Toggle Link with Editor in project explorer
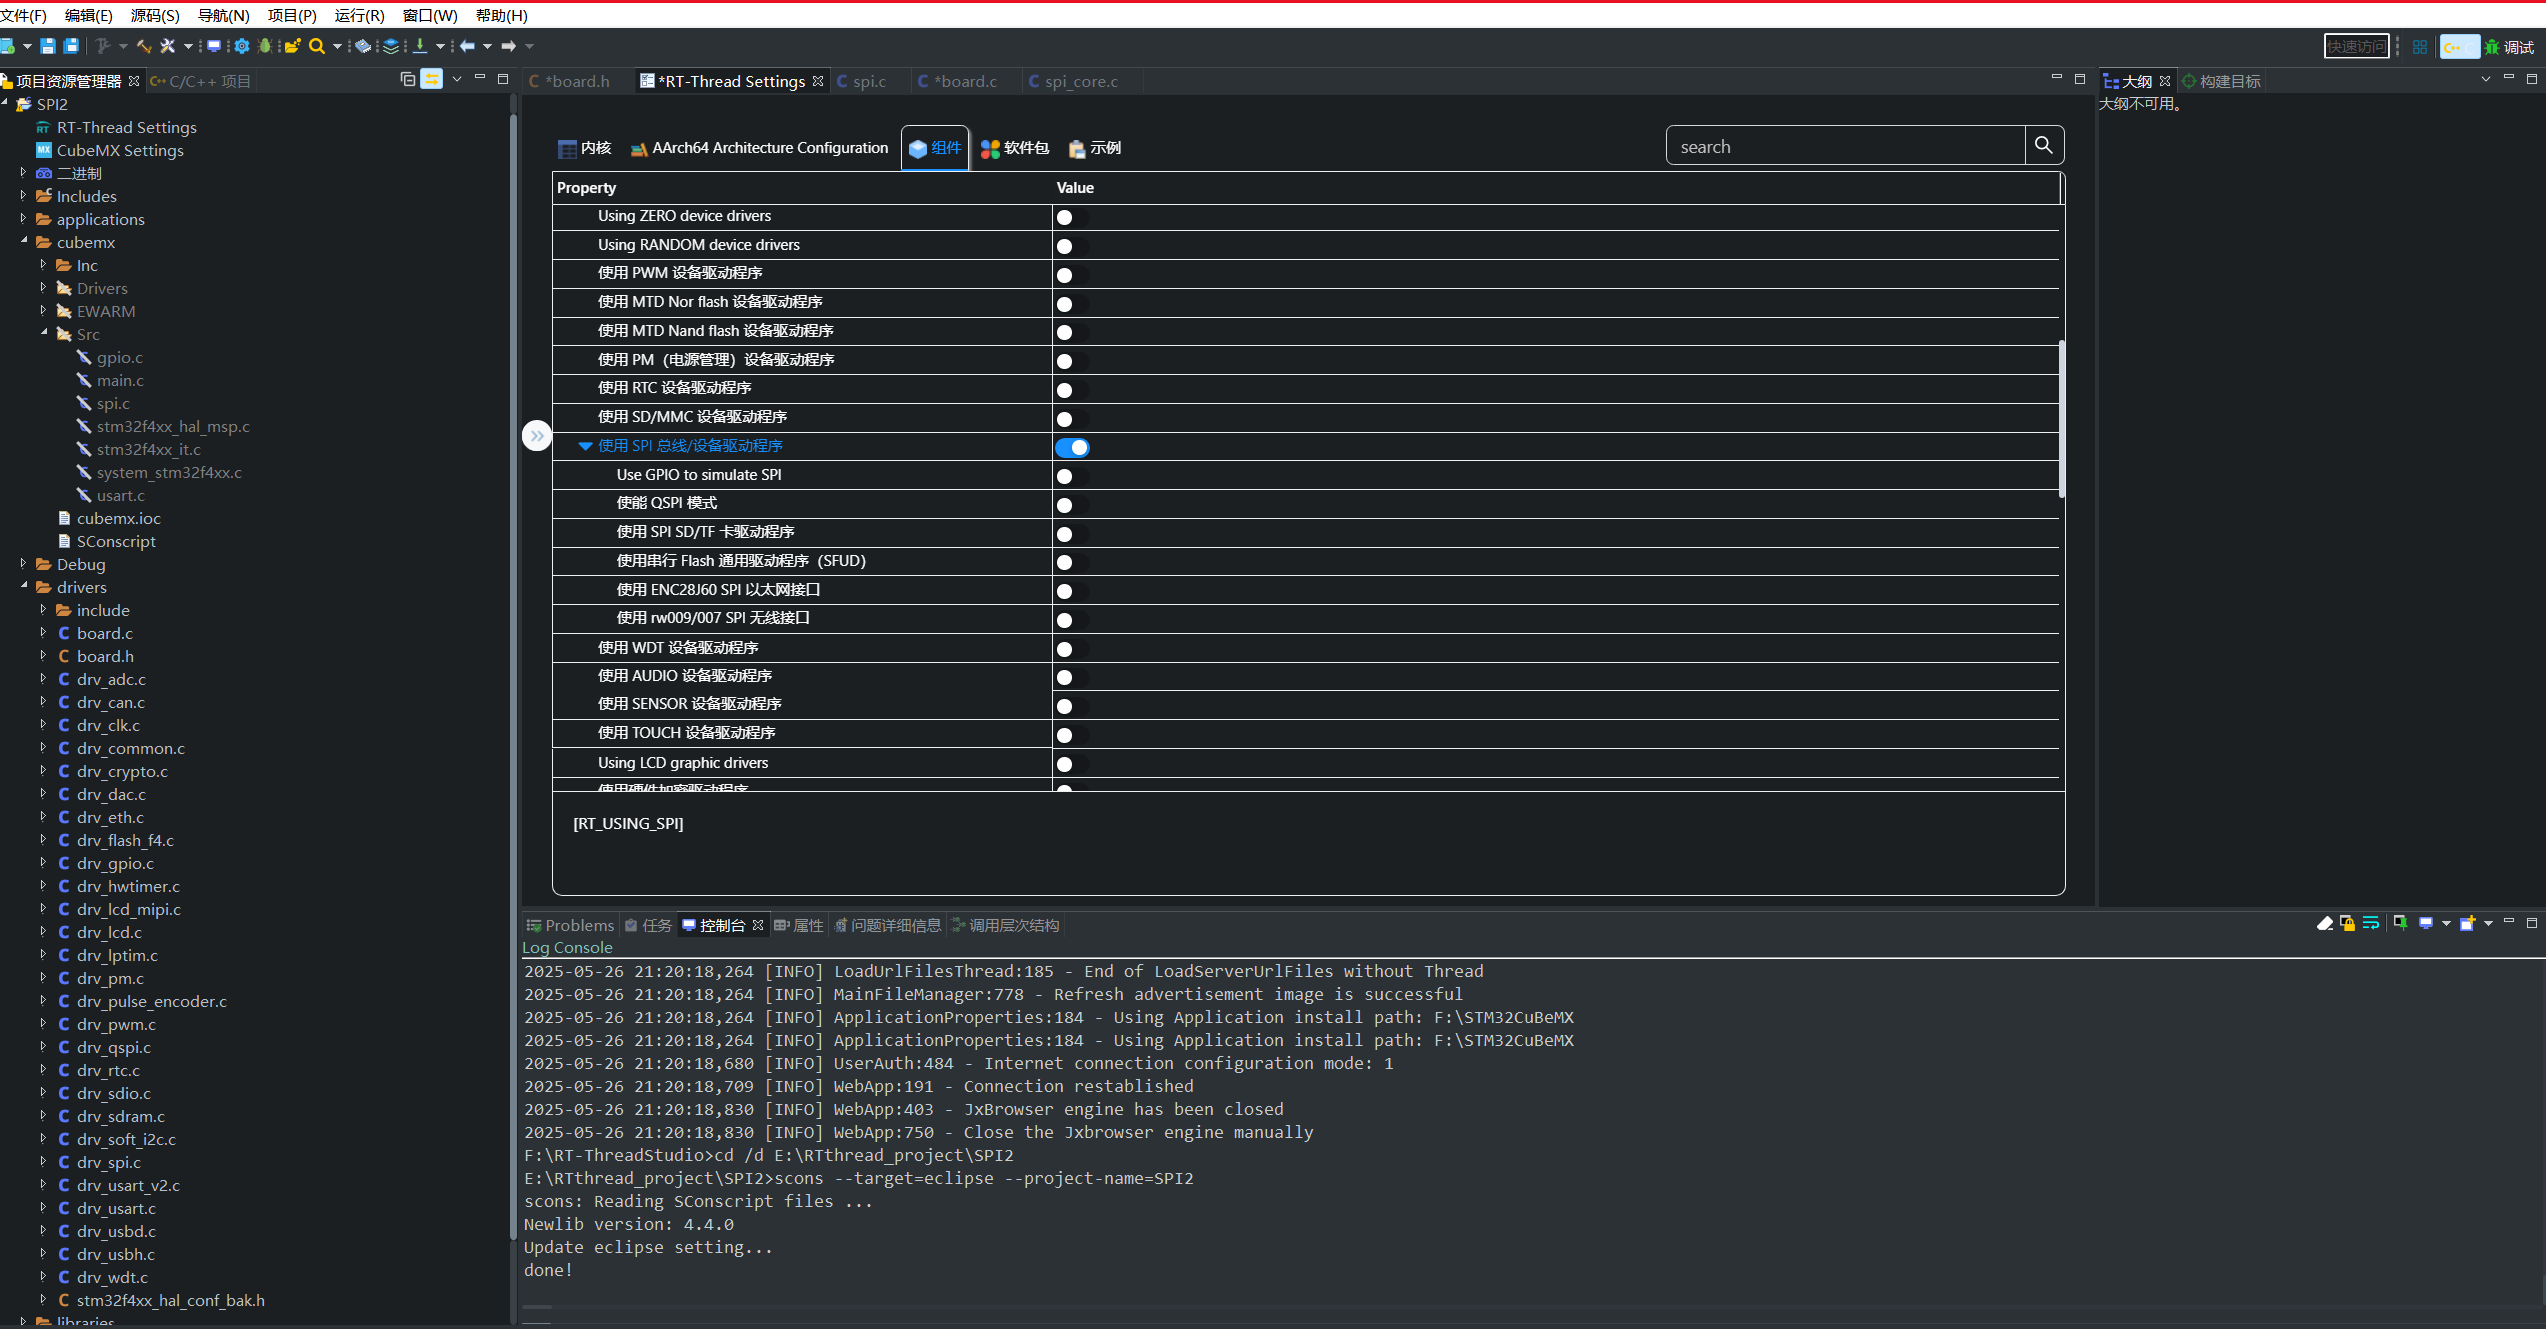 (431, 80)
